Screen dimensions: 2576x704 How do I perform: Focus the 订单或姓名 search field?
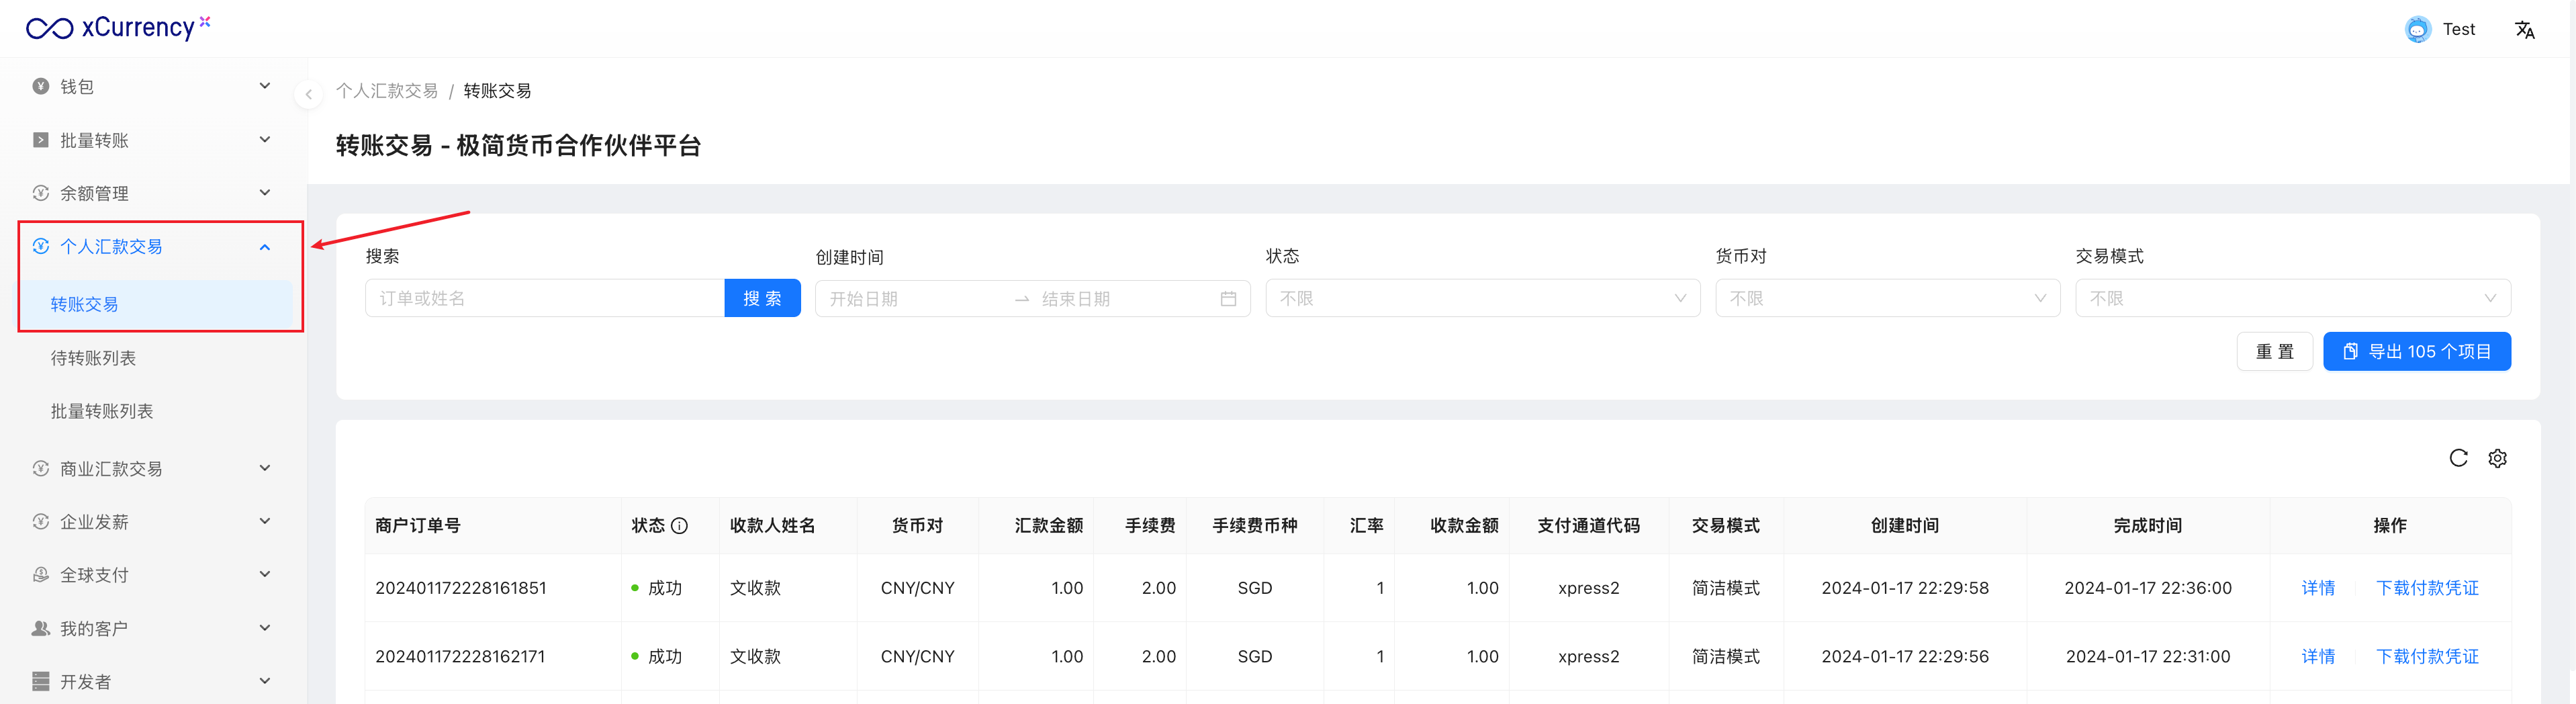click(x=545, y=298)
